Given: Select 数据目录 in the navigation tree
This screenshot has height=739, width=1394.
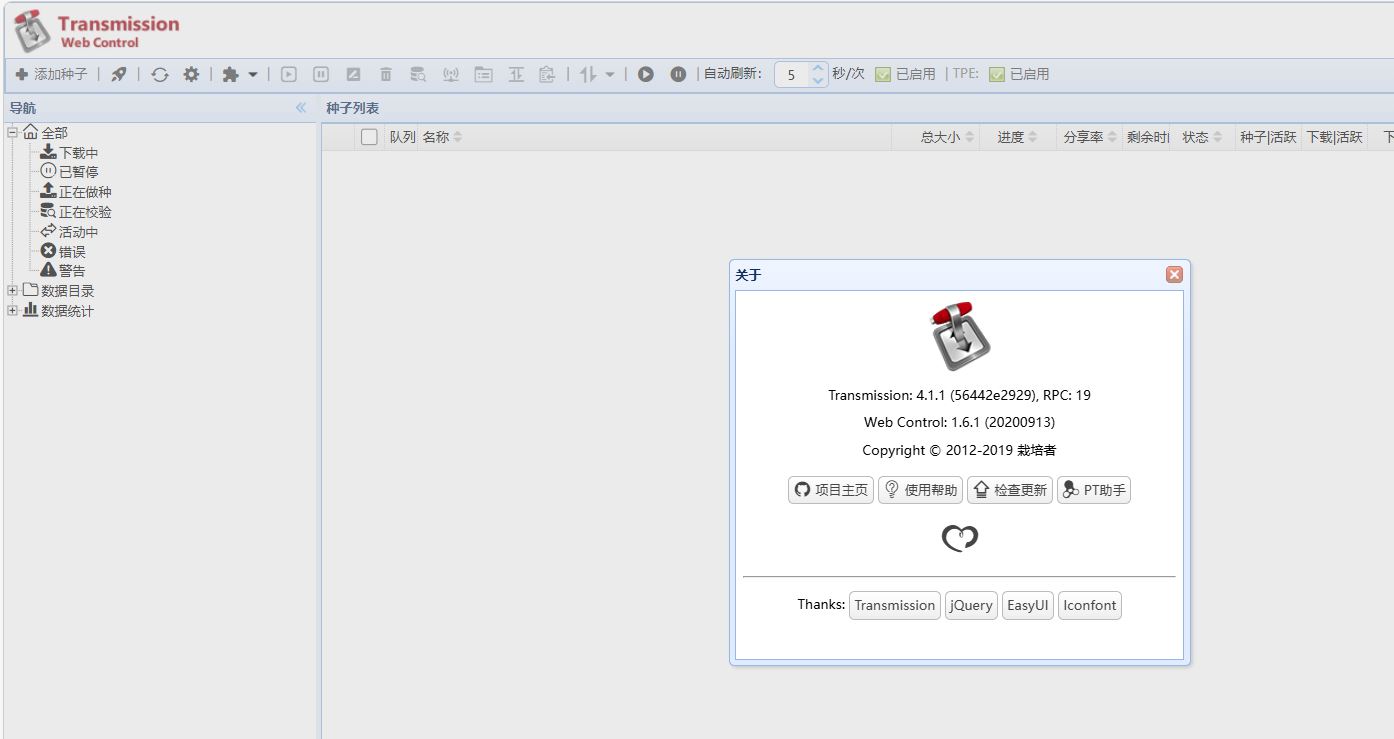Looking at the screenshot, I should [67, 291].
